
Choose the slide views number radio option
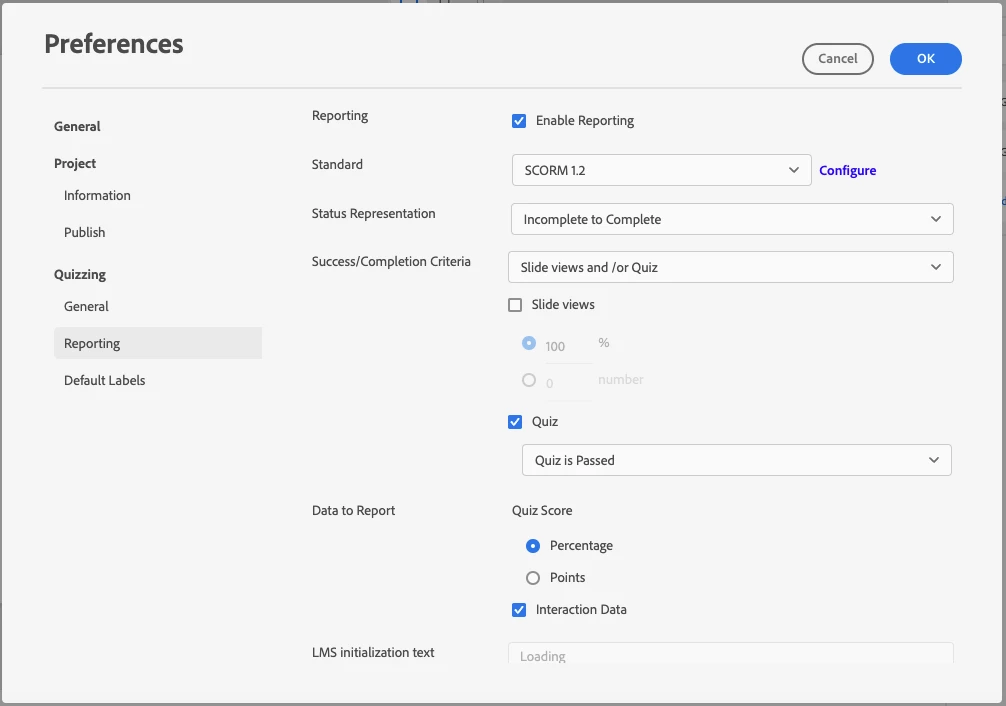pos(529,380)
